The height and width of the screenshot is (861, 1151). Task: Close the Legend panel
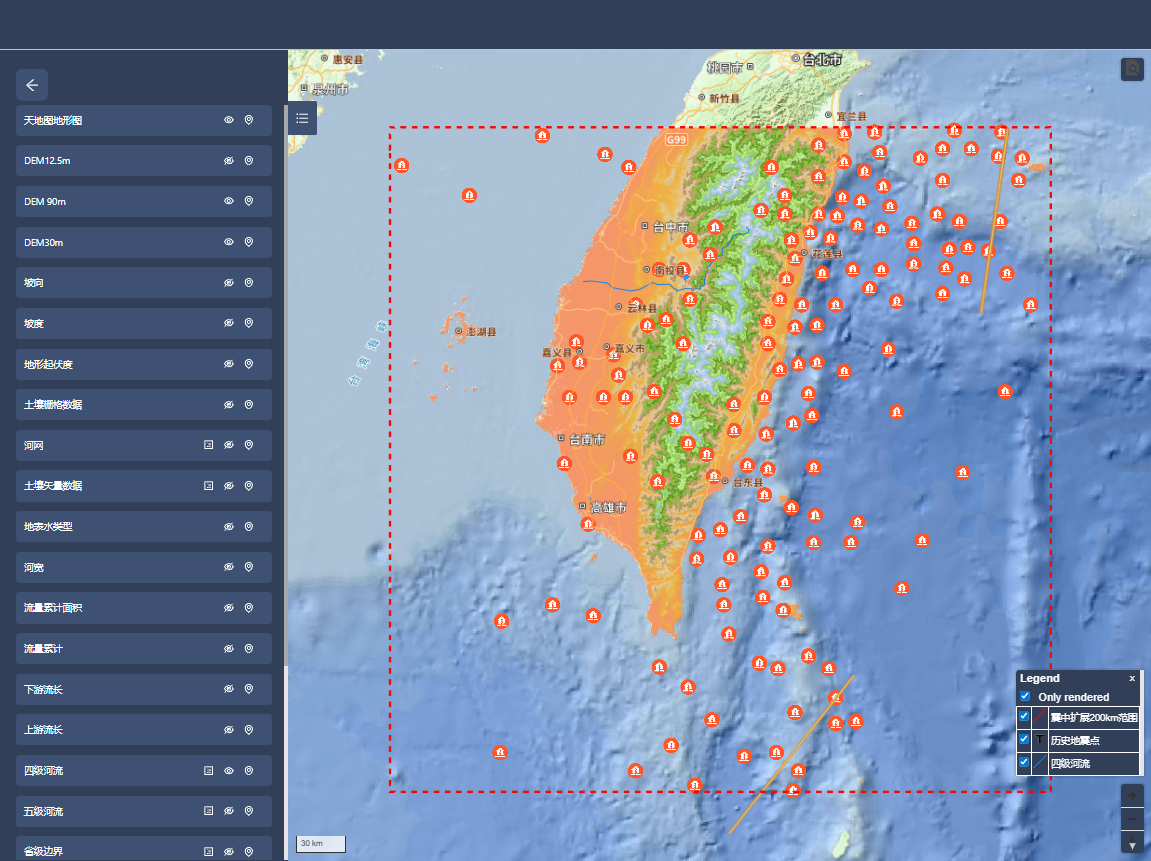(1132, 678)
